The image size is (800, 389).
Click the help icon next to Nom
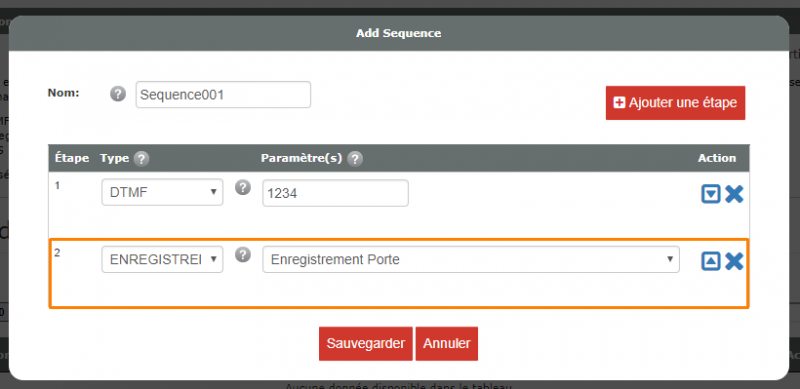click(x=118, y=94)
